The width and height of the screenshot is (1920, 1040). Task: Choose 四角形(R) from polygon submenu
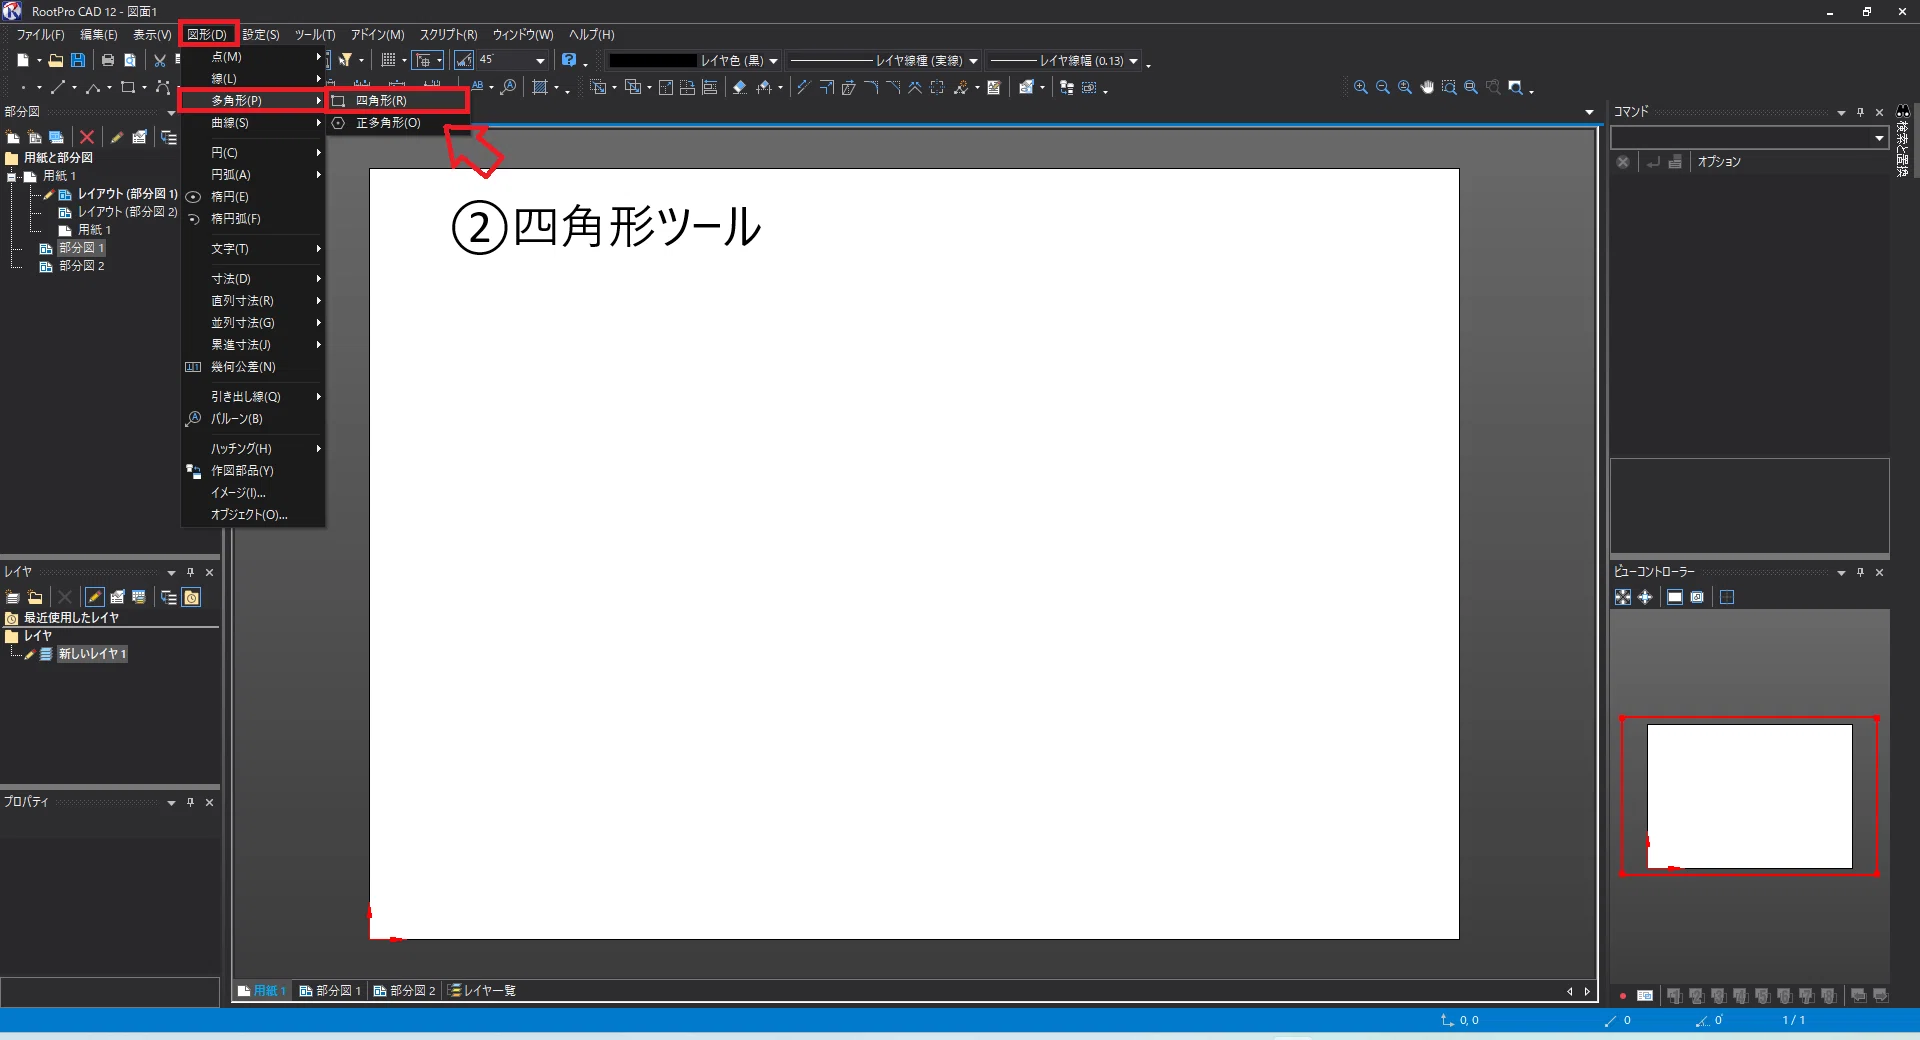click(x=397, y=100)
